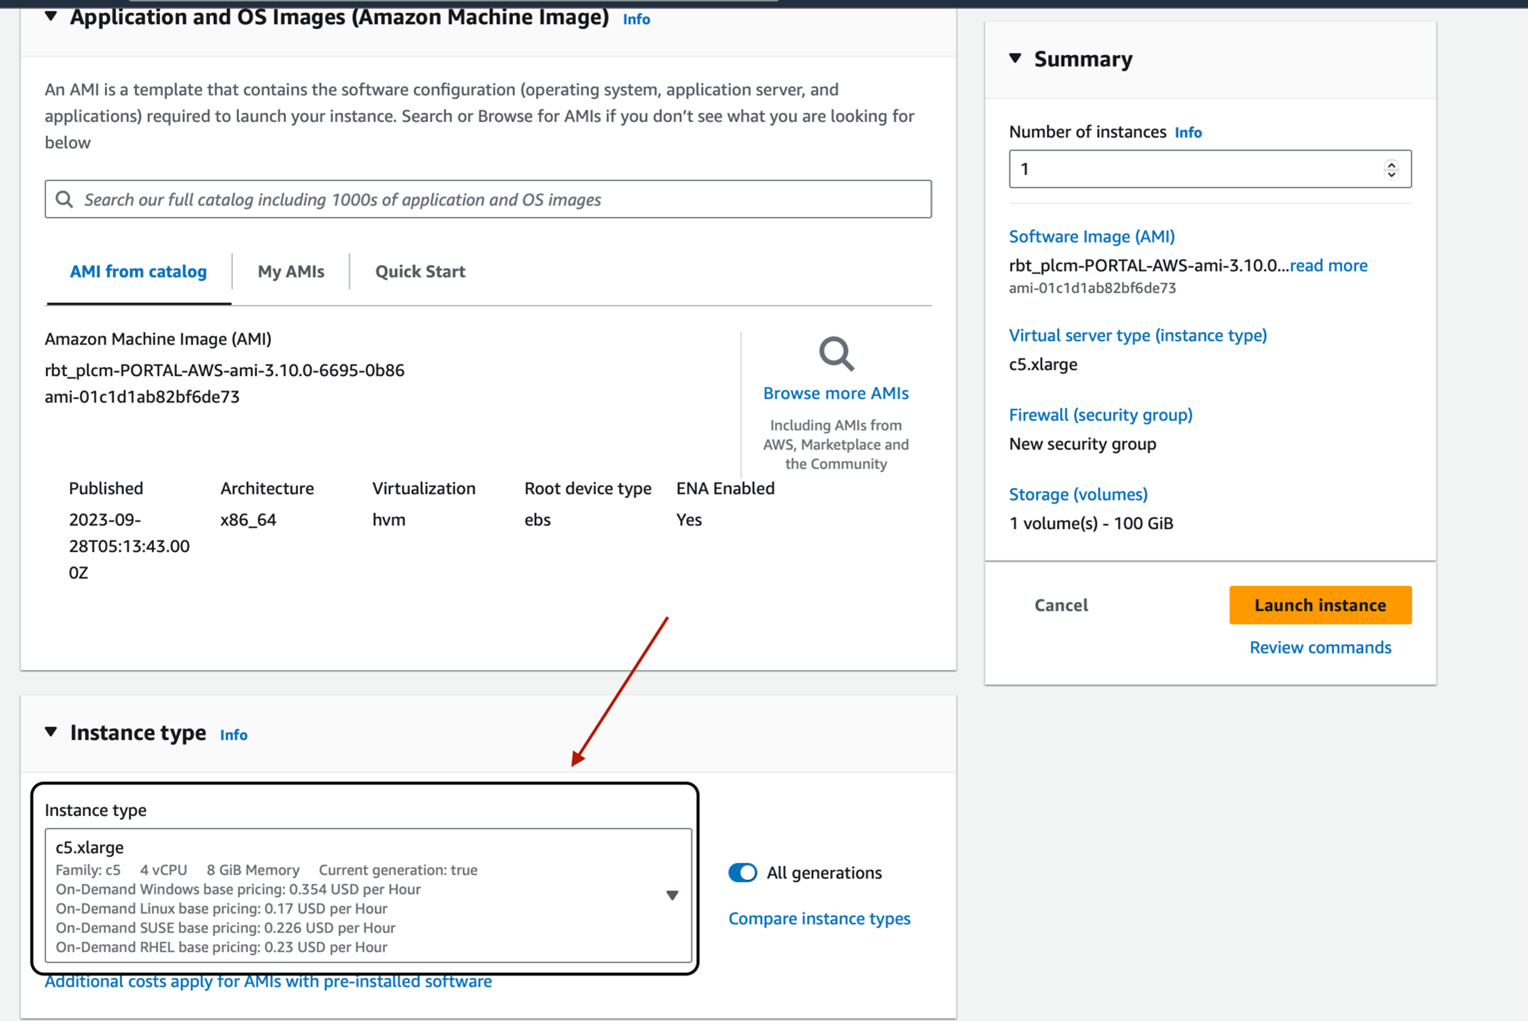
Task: Open the Review commands link
Action: [x=1320, y=647]
